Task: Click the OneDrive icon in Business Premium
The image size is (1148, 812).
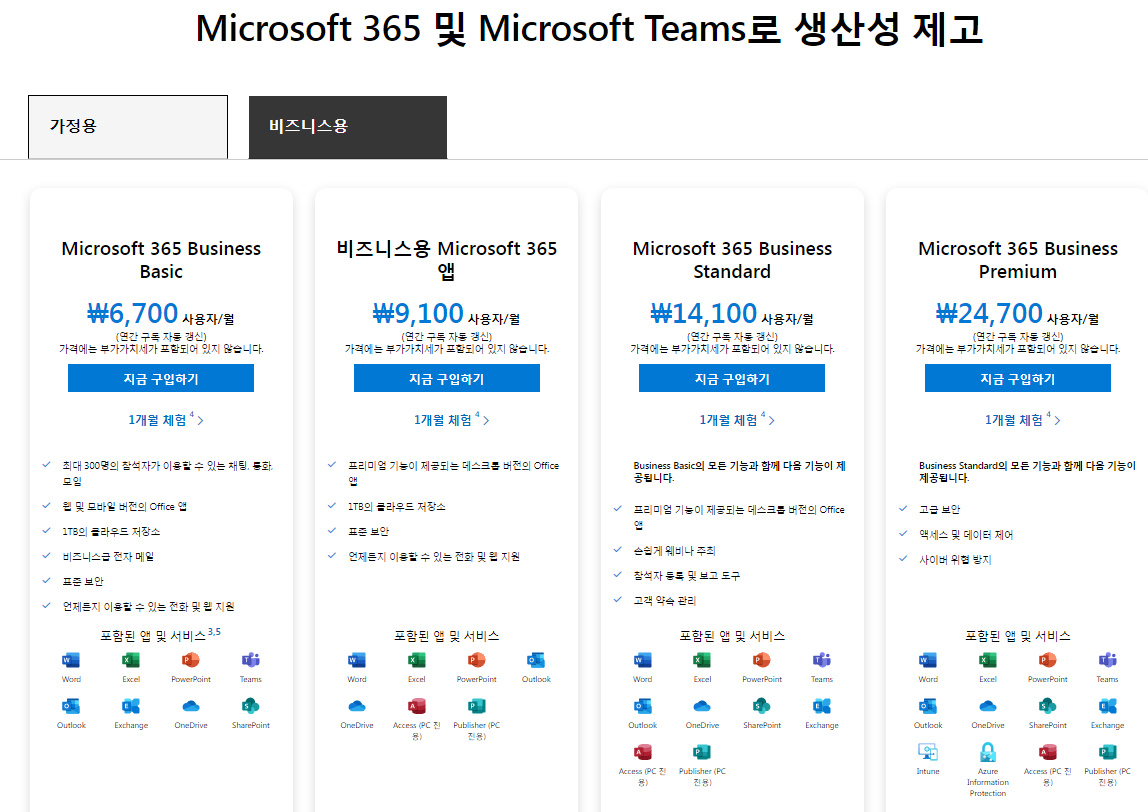Action: pyautogui.click(x=988, y=707)
